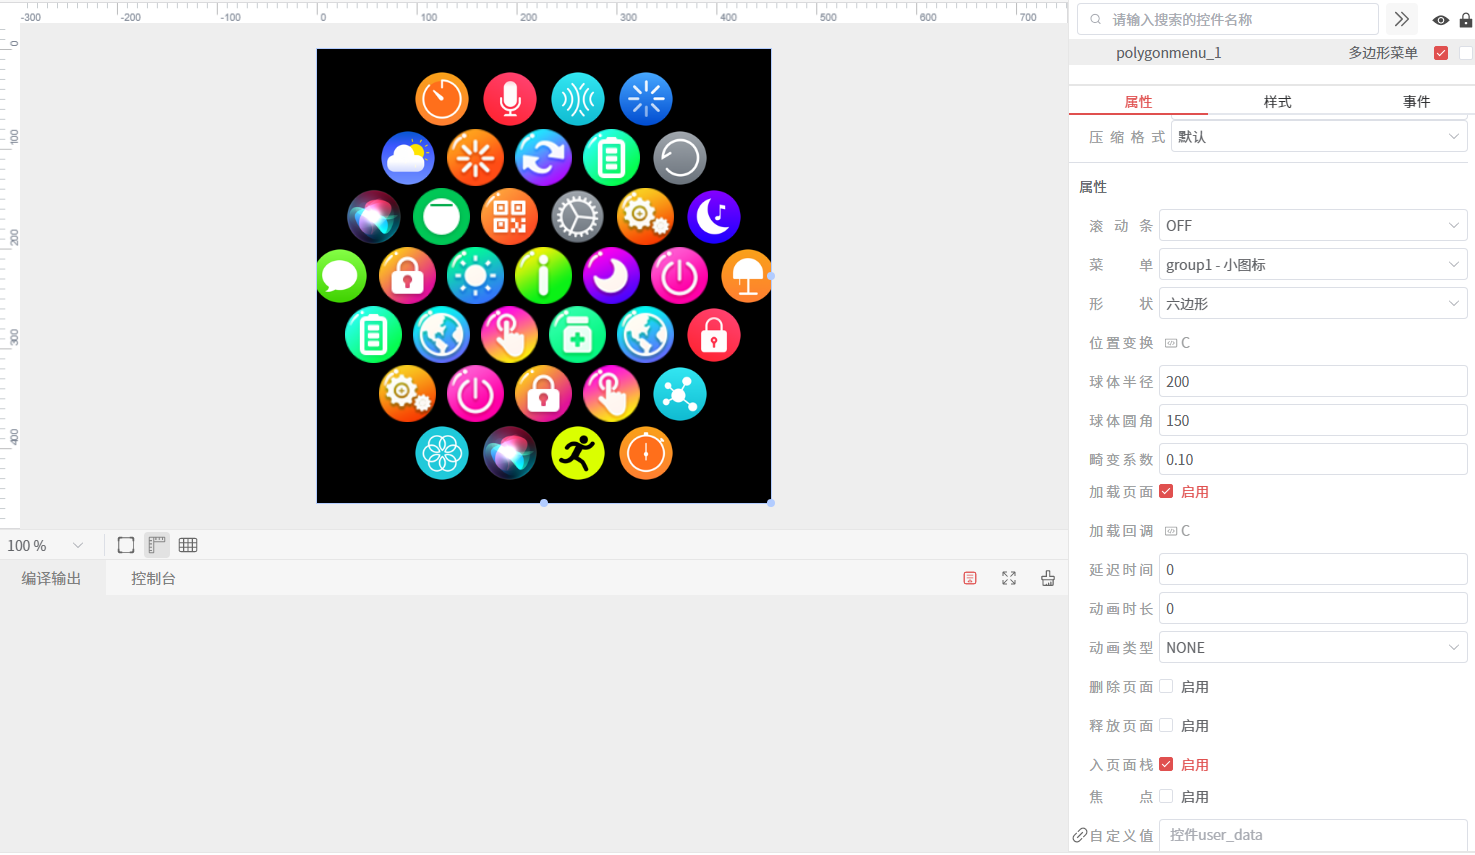Clear the console log output
1475x855 pixels.
[x=970, y=578]
